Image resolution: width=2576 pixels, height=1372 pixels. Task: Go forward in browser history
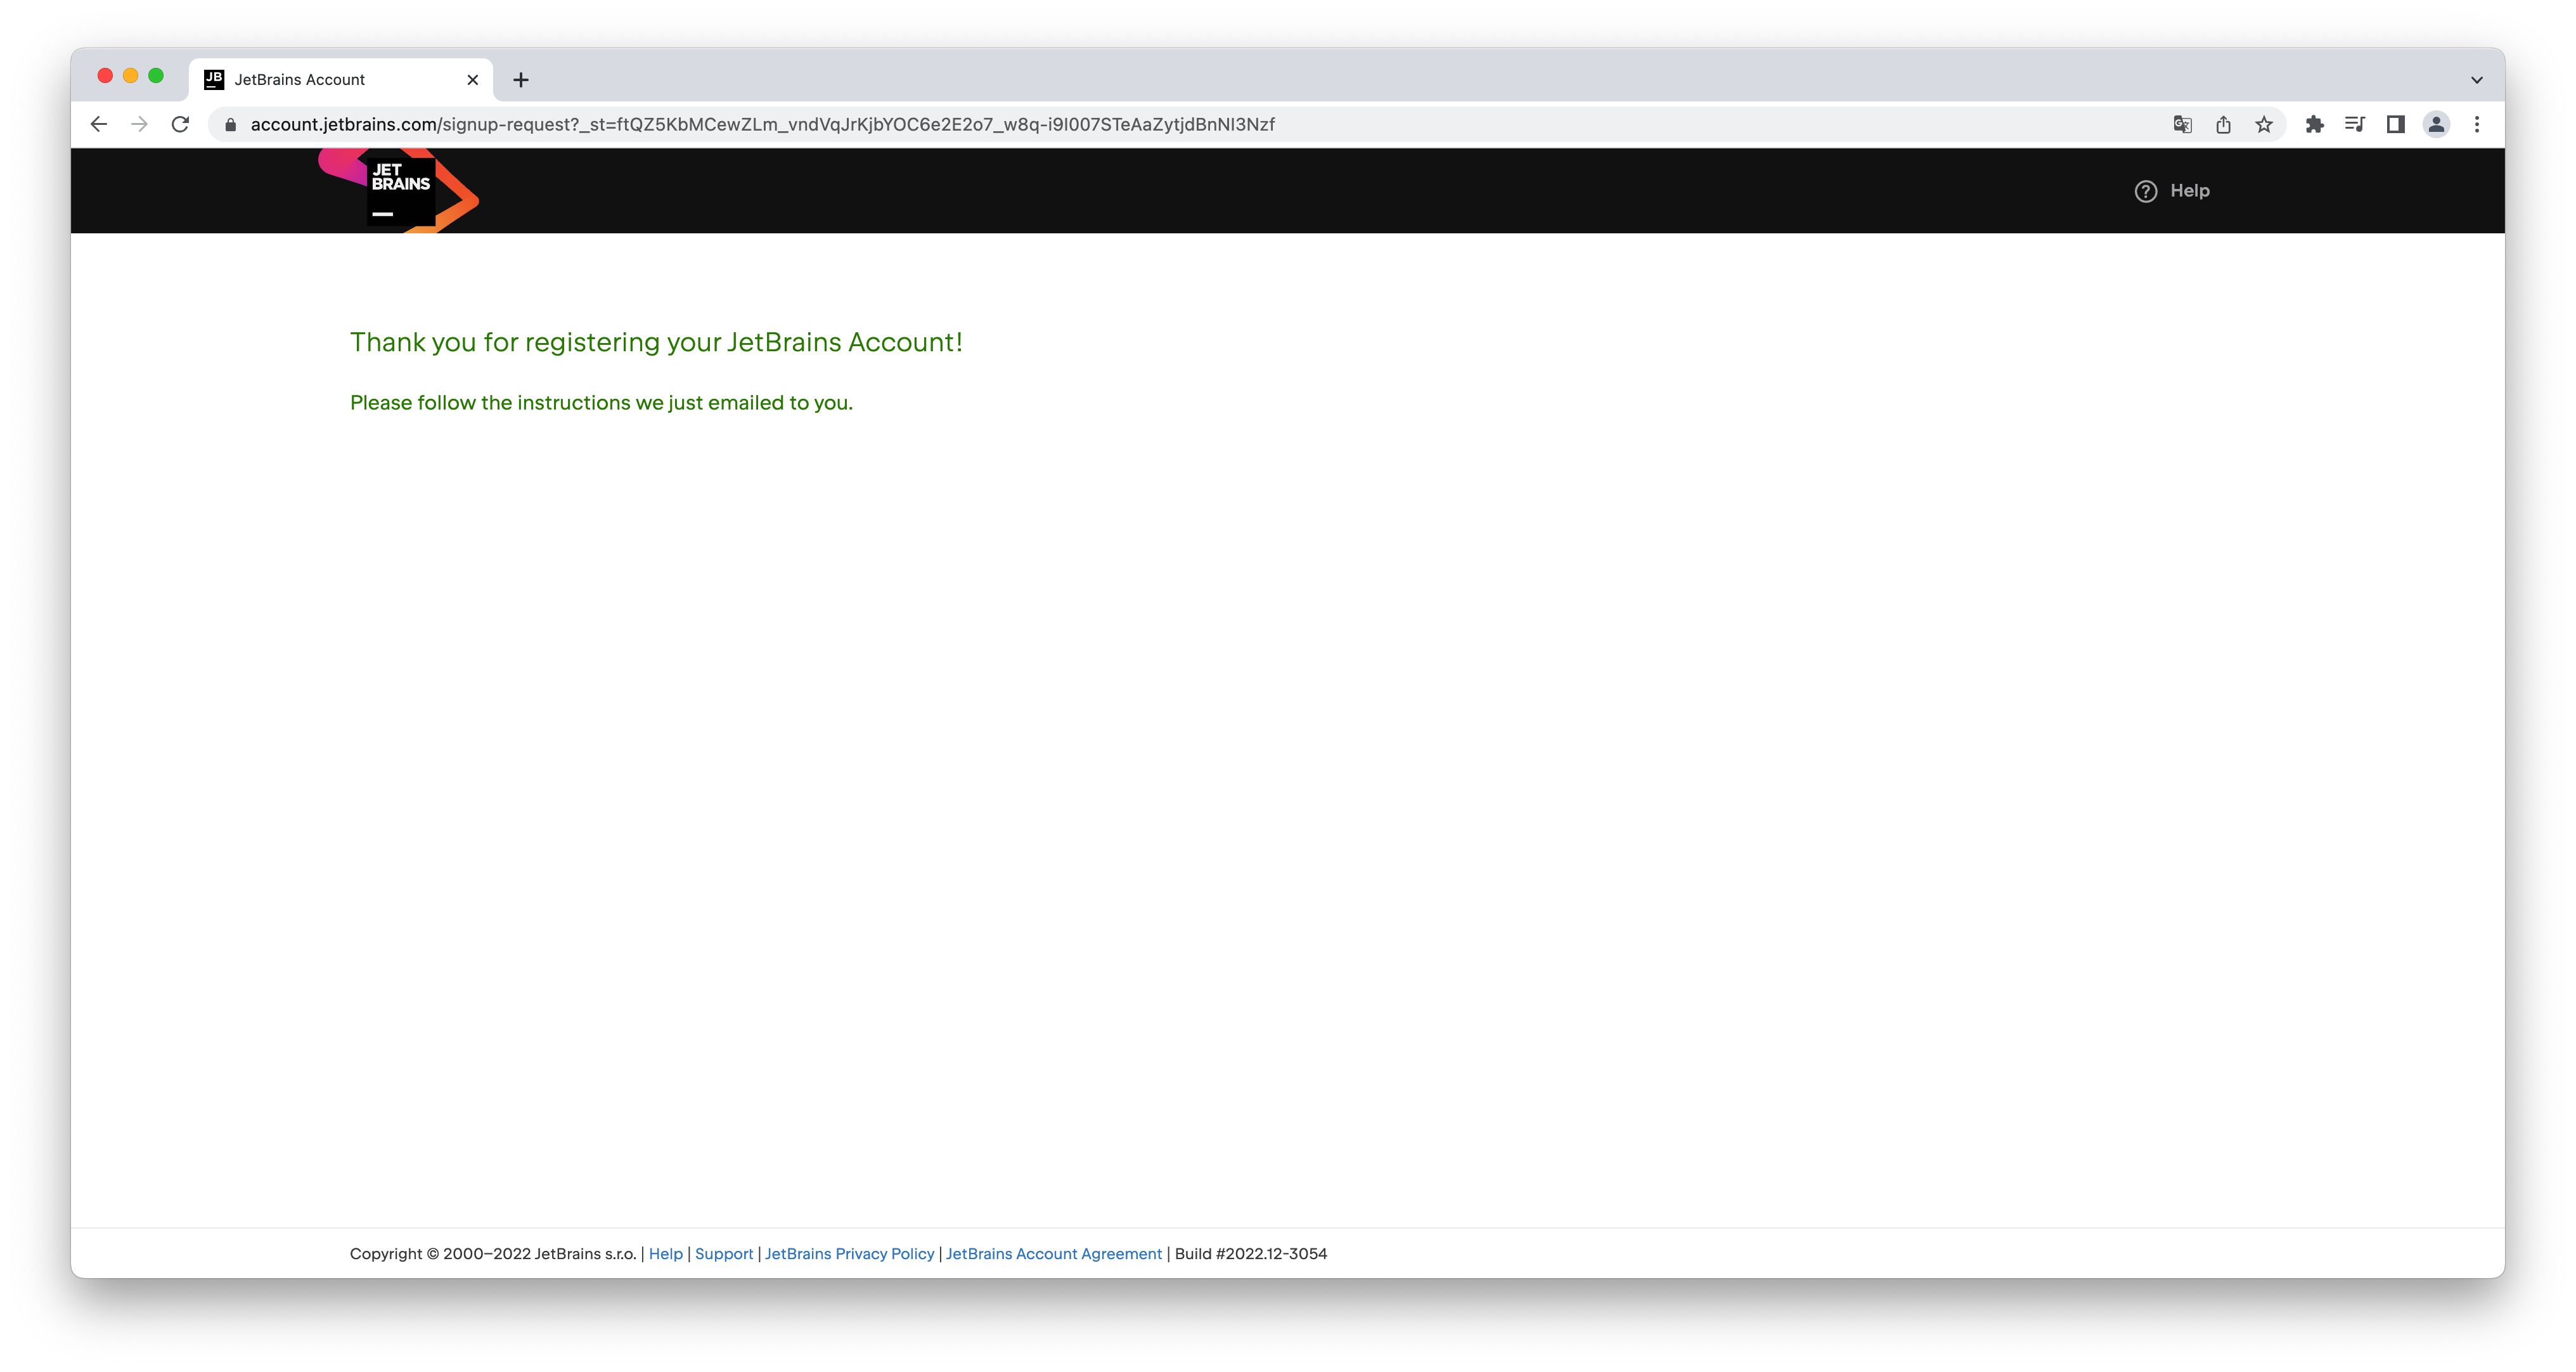139,124
